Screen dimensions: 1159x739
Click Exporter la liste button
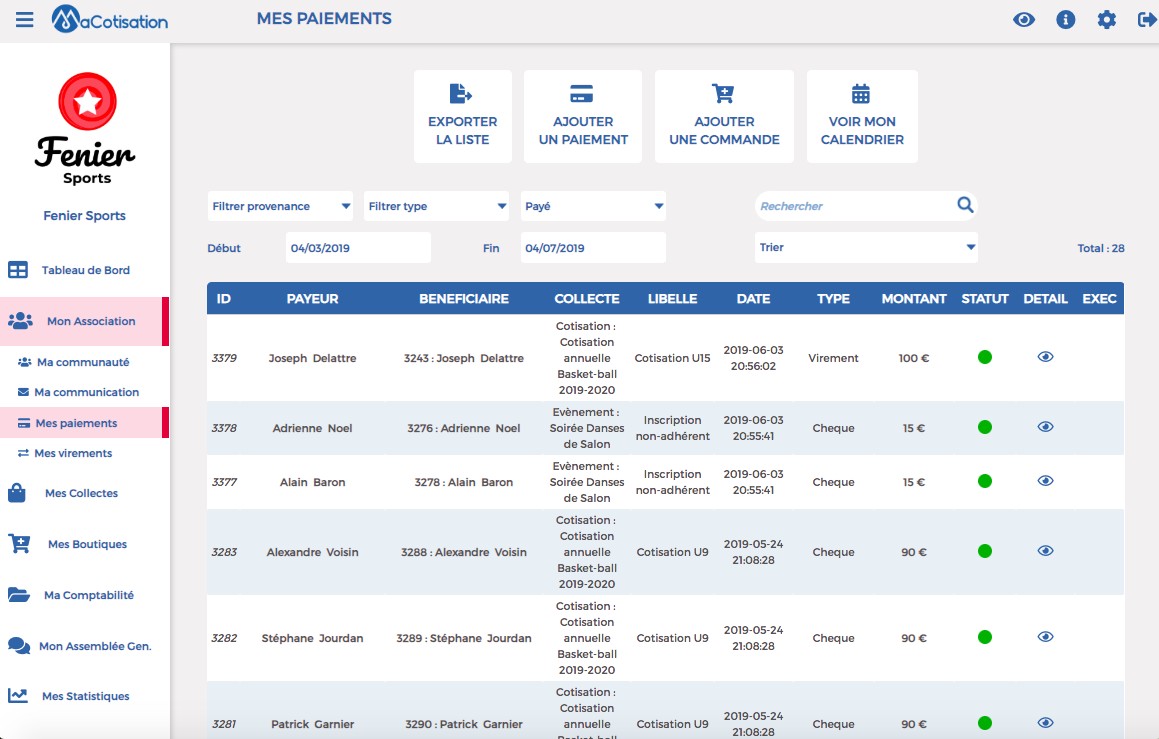463,117
